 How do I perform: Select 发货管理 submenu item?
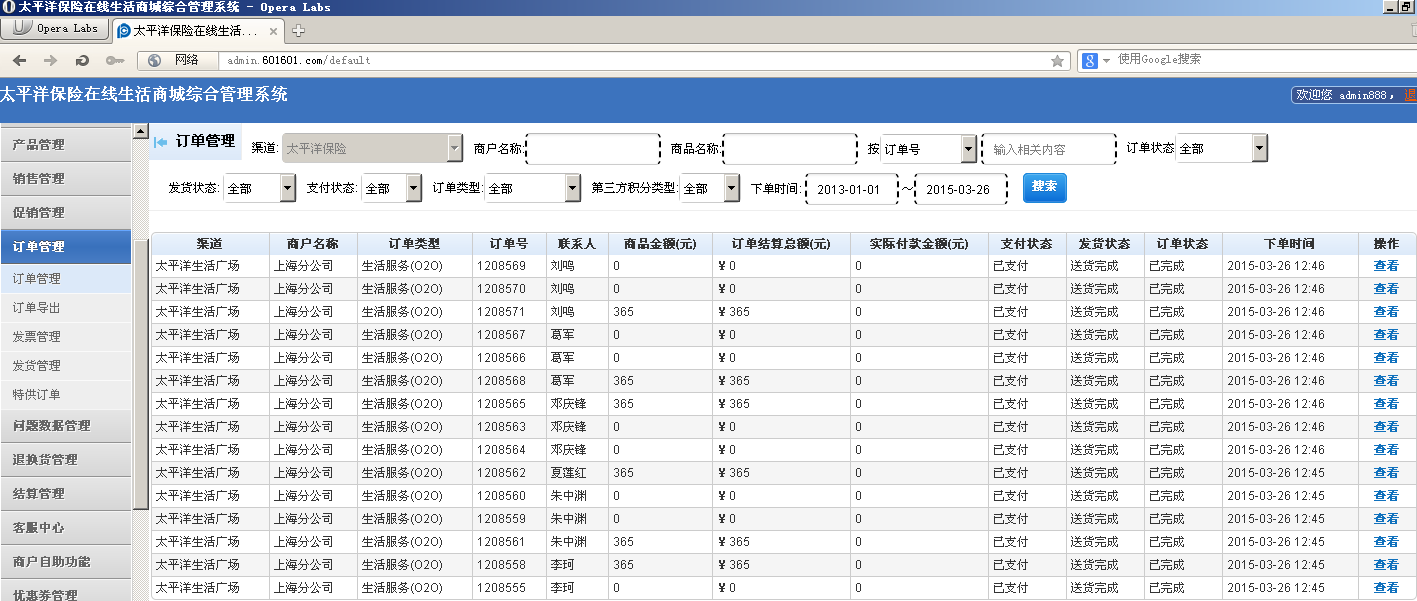pyautogui.click(x=65, y=365)
